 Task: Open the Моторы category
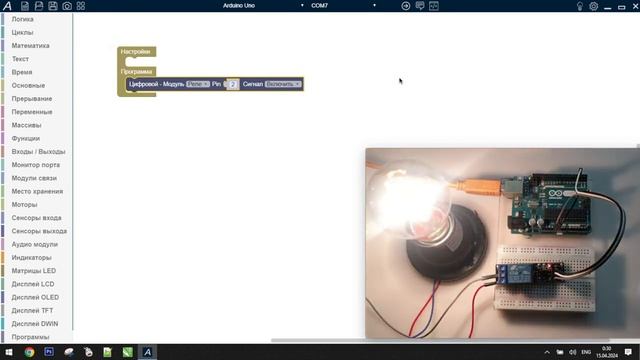click(x=24, y=204)
